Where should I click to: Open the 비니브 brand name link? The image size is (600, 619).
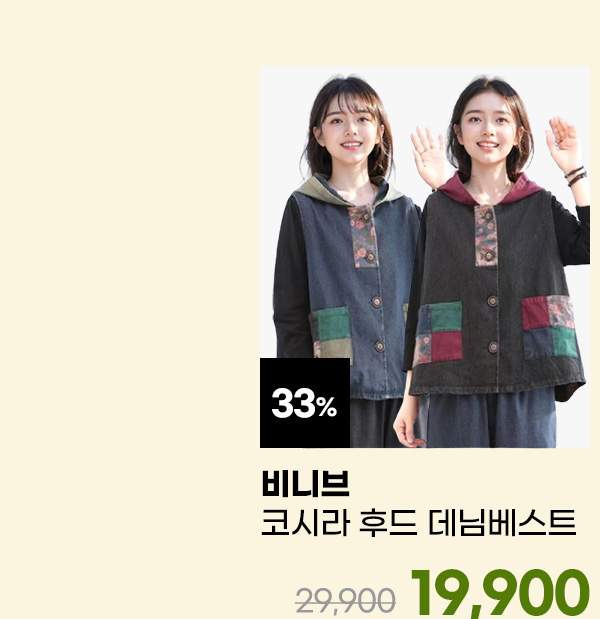(x=305, y=483)
